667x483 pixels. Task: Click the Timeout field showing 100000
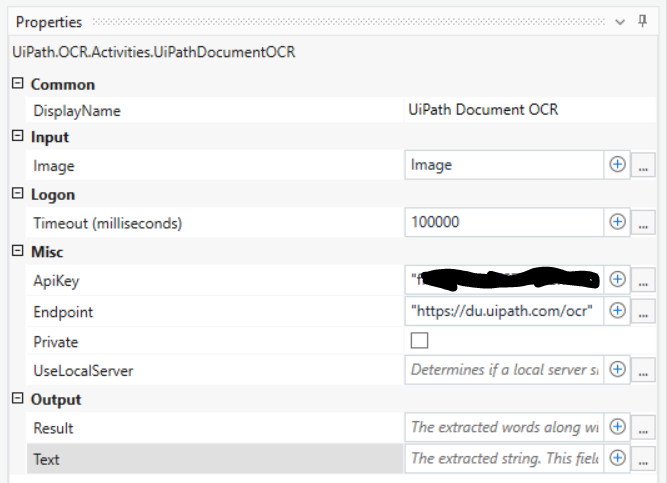[x=504, y=222]
